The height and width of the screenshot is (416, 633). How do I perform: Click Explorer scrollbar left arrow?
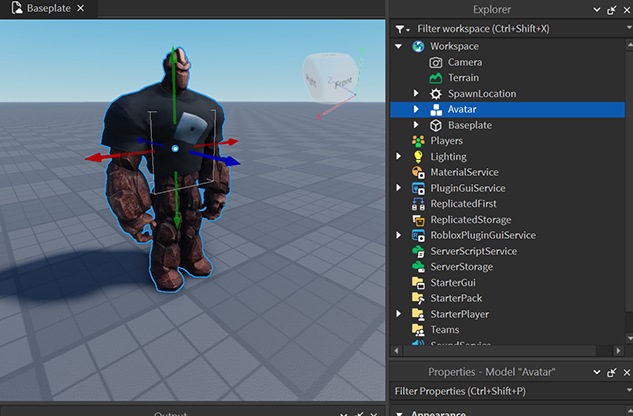pos(396,351)
